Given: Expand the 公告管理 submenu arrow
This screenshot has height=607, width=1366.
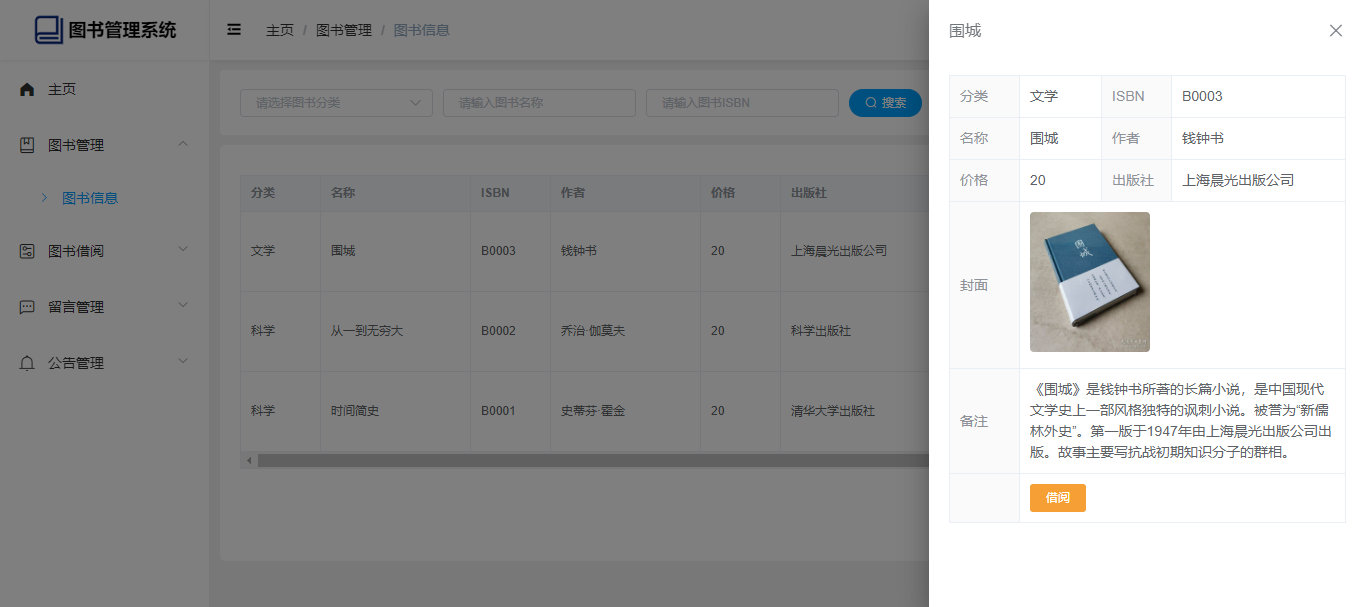Looking at the screenshot, I should coord(183,362).
